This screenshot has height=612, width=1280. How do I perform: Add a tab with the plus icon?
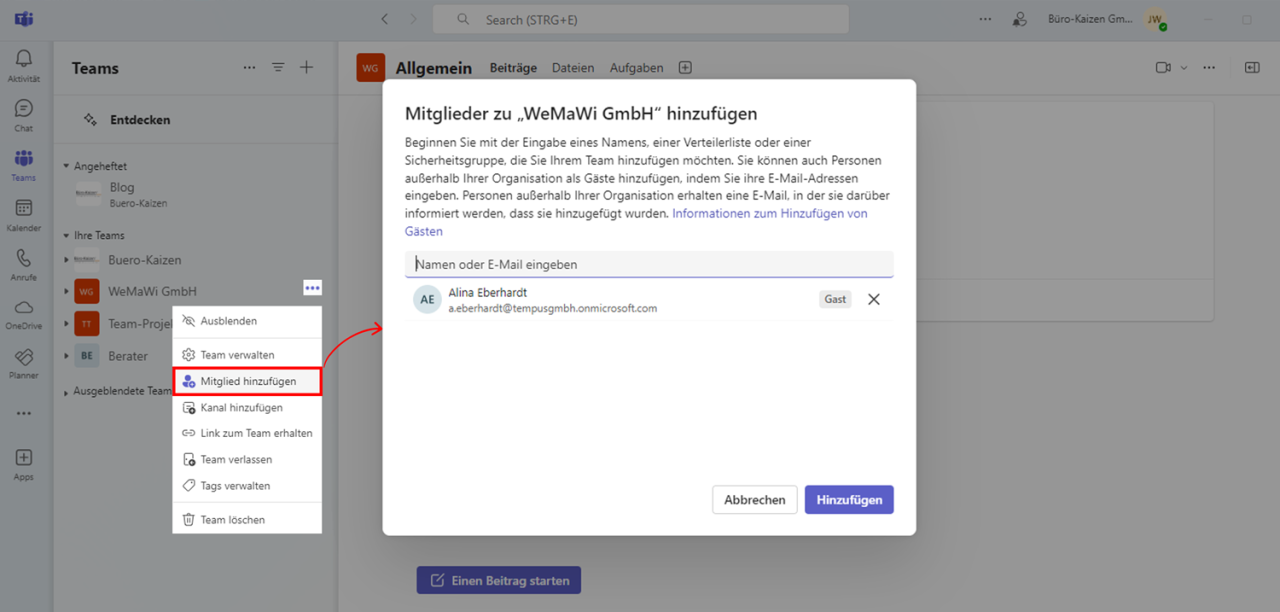(685, 68)
